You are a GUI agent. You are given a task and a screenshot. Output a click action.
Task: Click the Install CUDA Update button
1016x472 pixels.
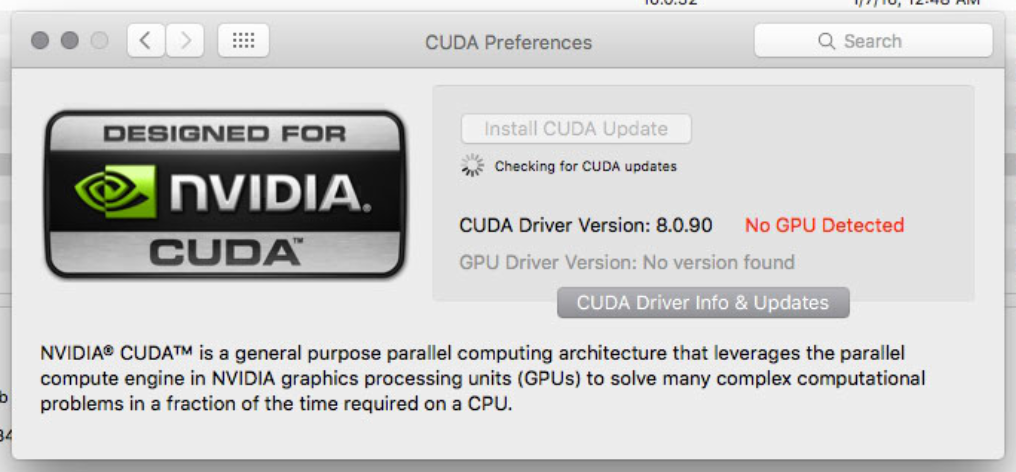576,128
